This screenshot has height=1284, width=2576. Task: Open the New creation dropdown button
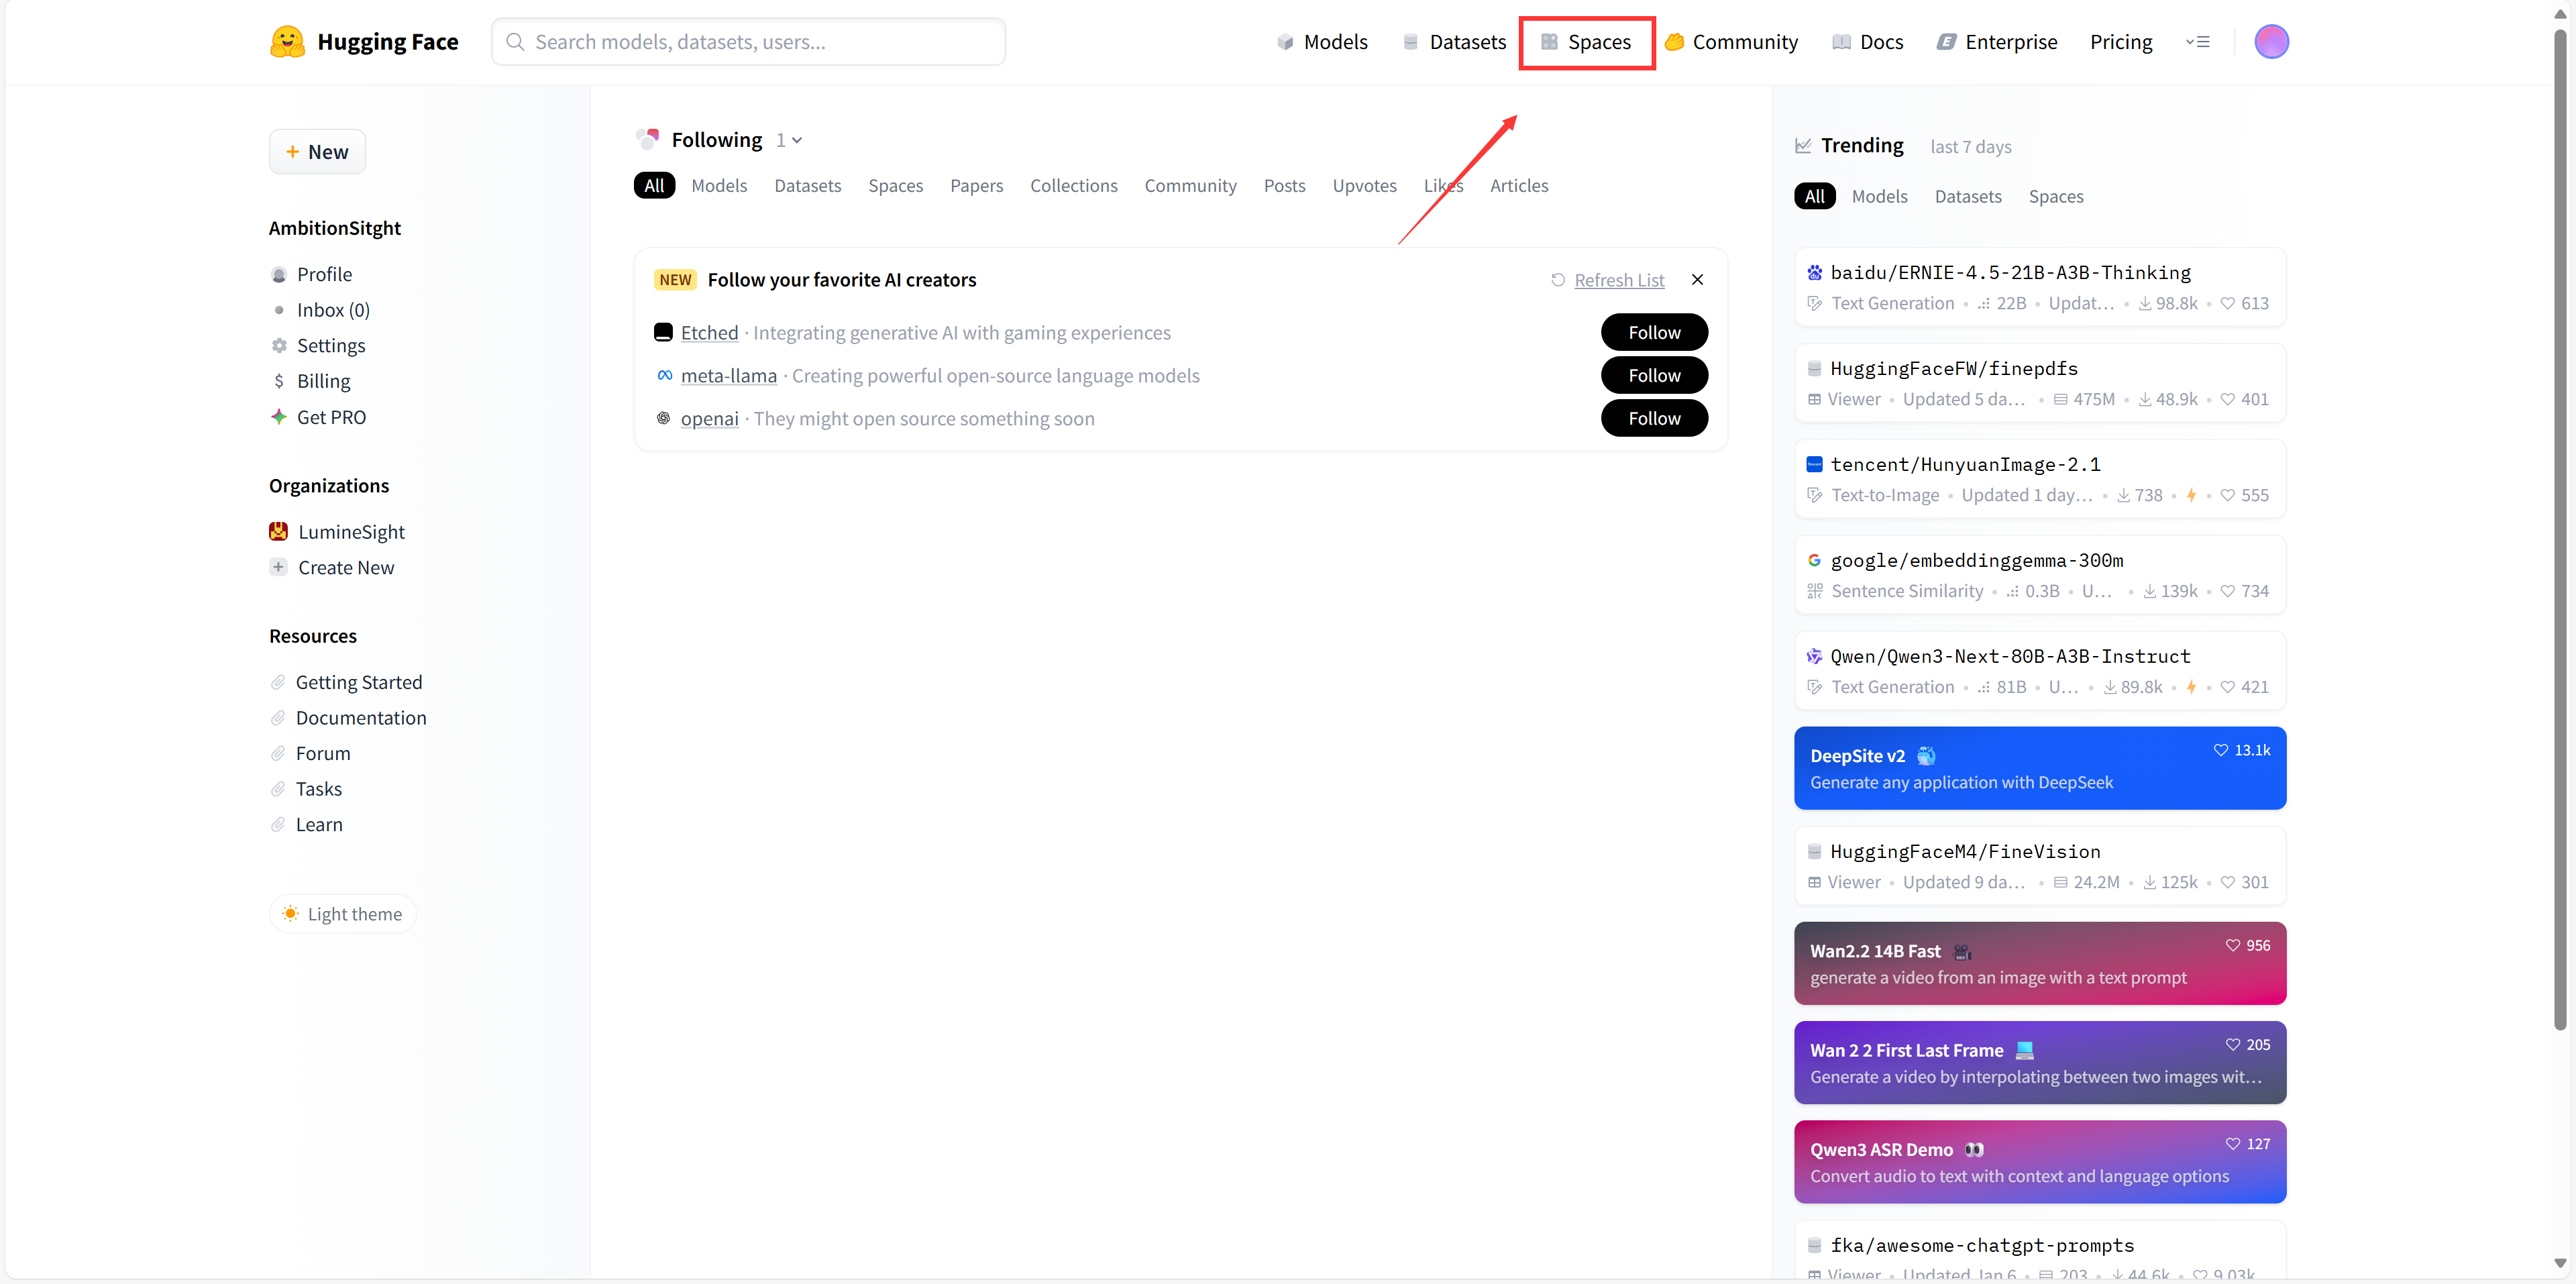[x=317, y=152]
